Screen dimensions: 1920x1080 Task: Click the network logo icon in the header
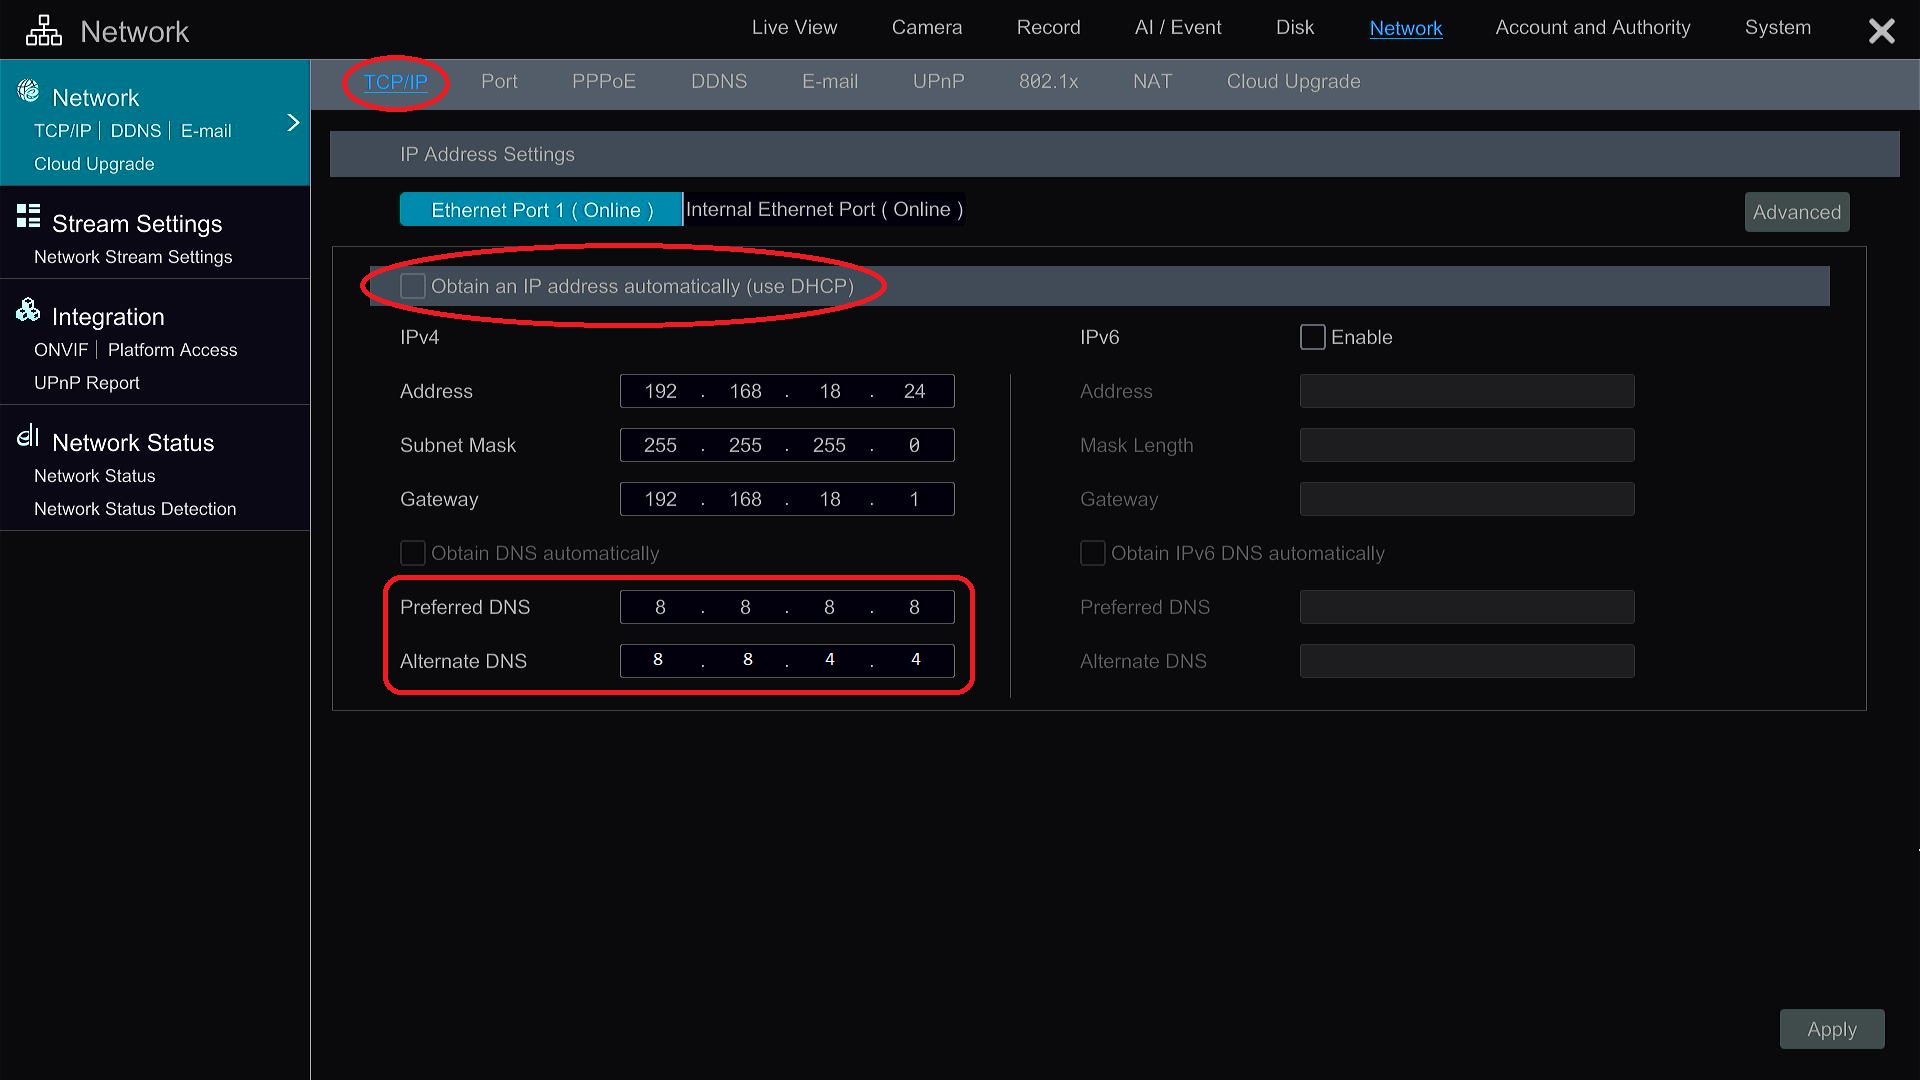pyautogui.click(x=43, y=30)
